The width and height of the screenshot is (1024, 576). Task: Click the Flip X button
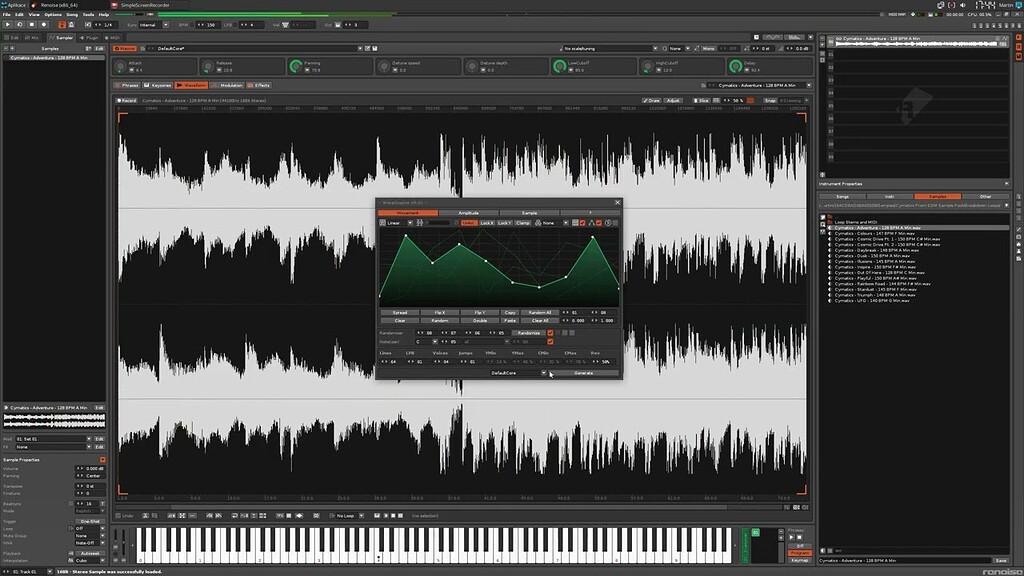click(x=440, y=313)
